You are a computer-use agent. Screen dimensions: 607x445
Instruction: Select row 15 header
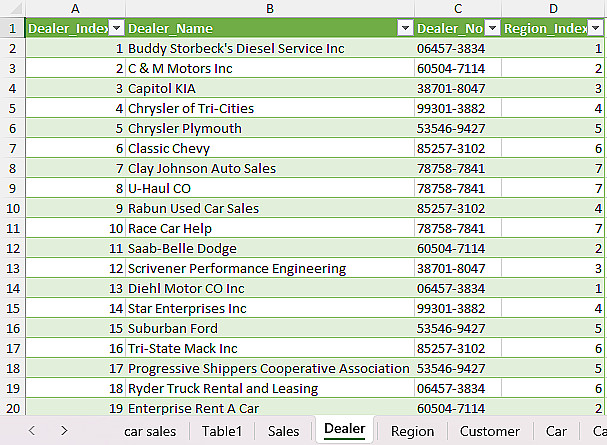point(12,308)
